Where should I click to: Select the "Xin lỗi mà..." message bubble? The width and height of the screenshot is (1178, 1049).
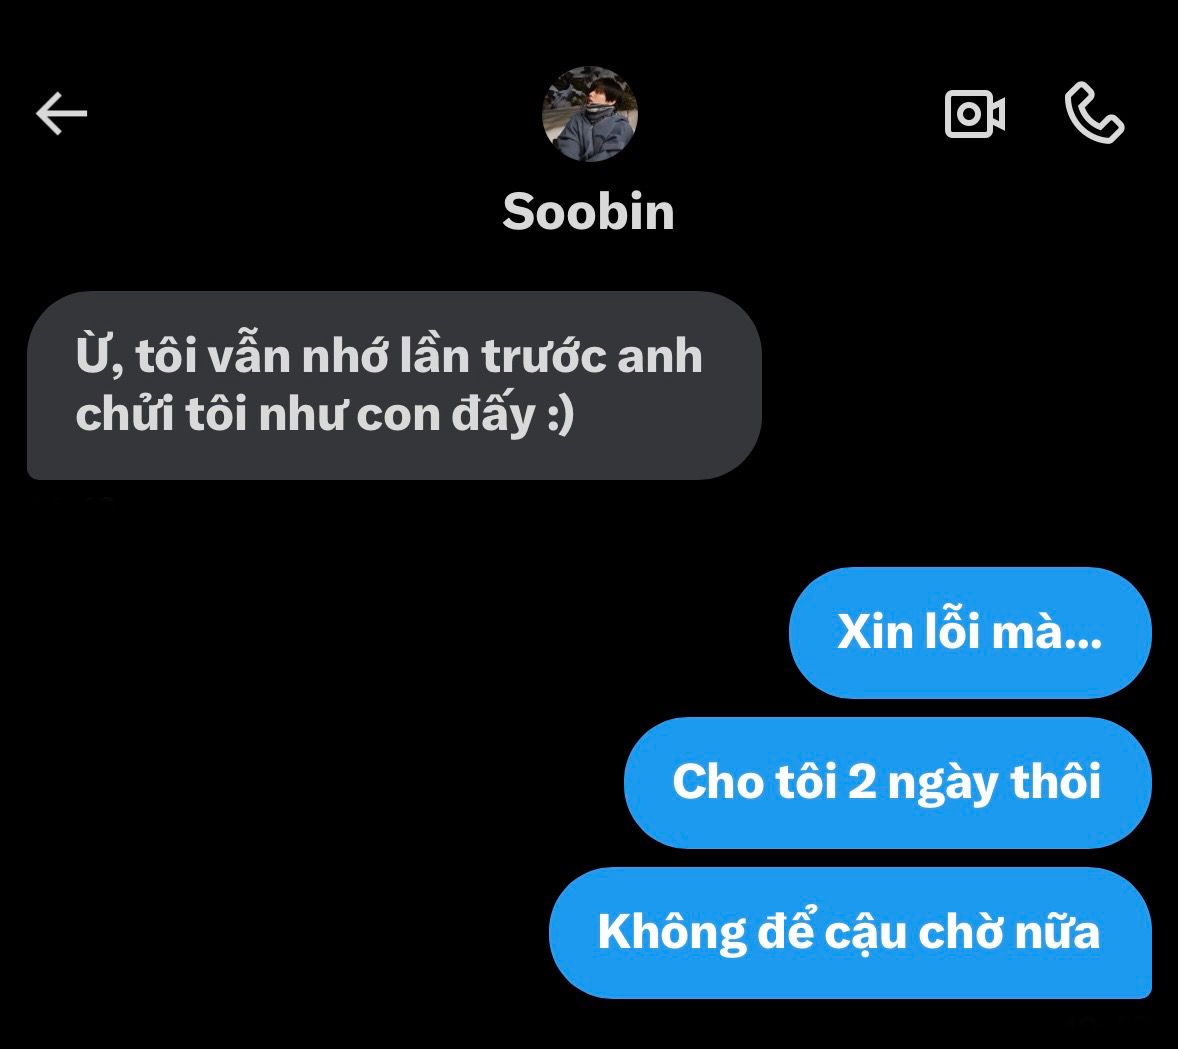(970, 633)
